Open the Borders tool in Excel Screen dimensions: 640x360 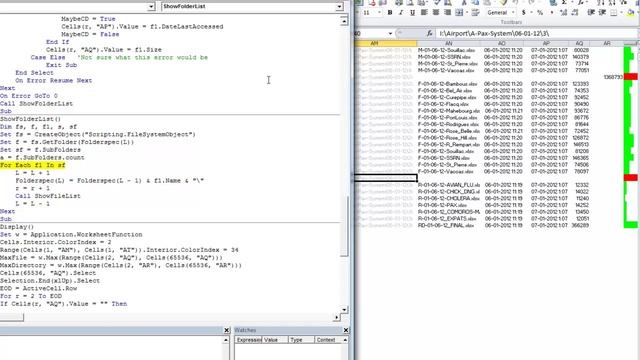[x=614, y=13]
